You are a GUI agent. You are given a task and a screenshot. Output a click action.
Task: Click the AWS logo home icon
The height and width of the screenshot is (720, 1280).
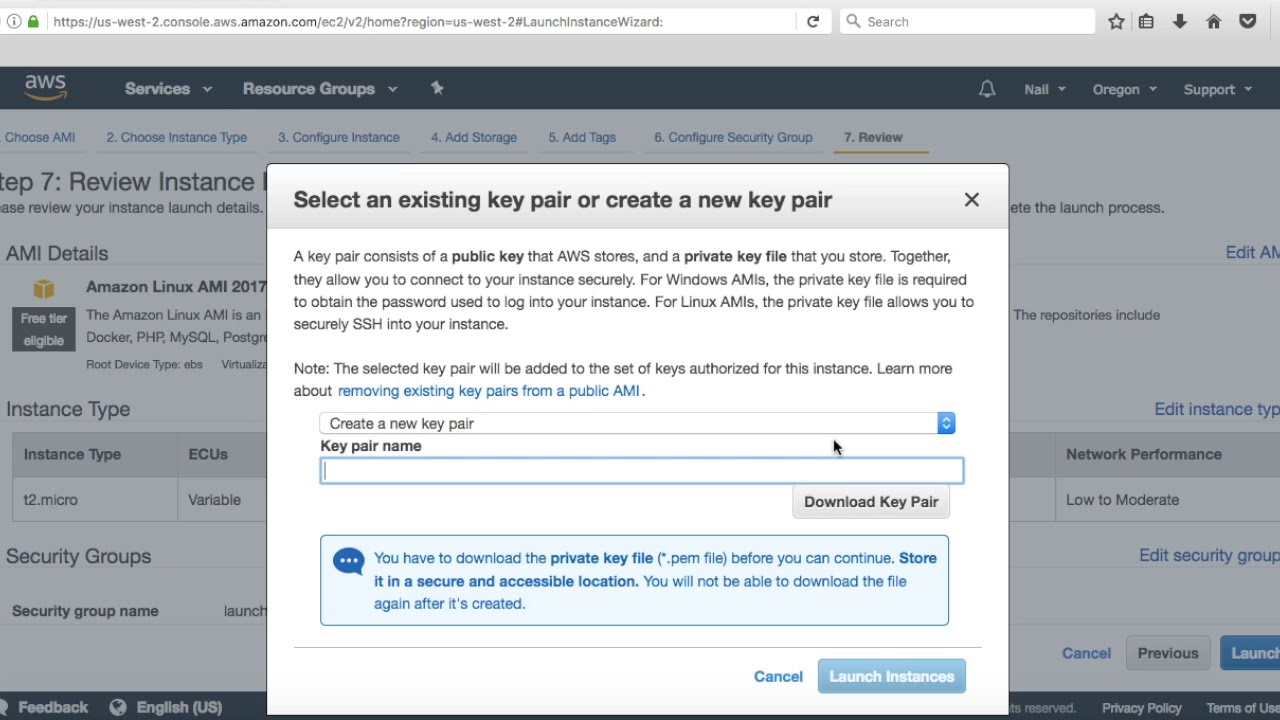point(45,88)
